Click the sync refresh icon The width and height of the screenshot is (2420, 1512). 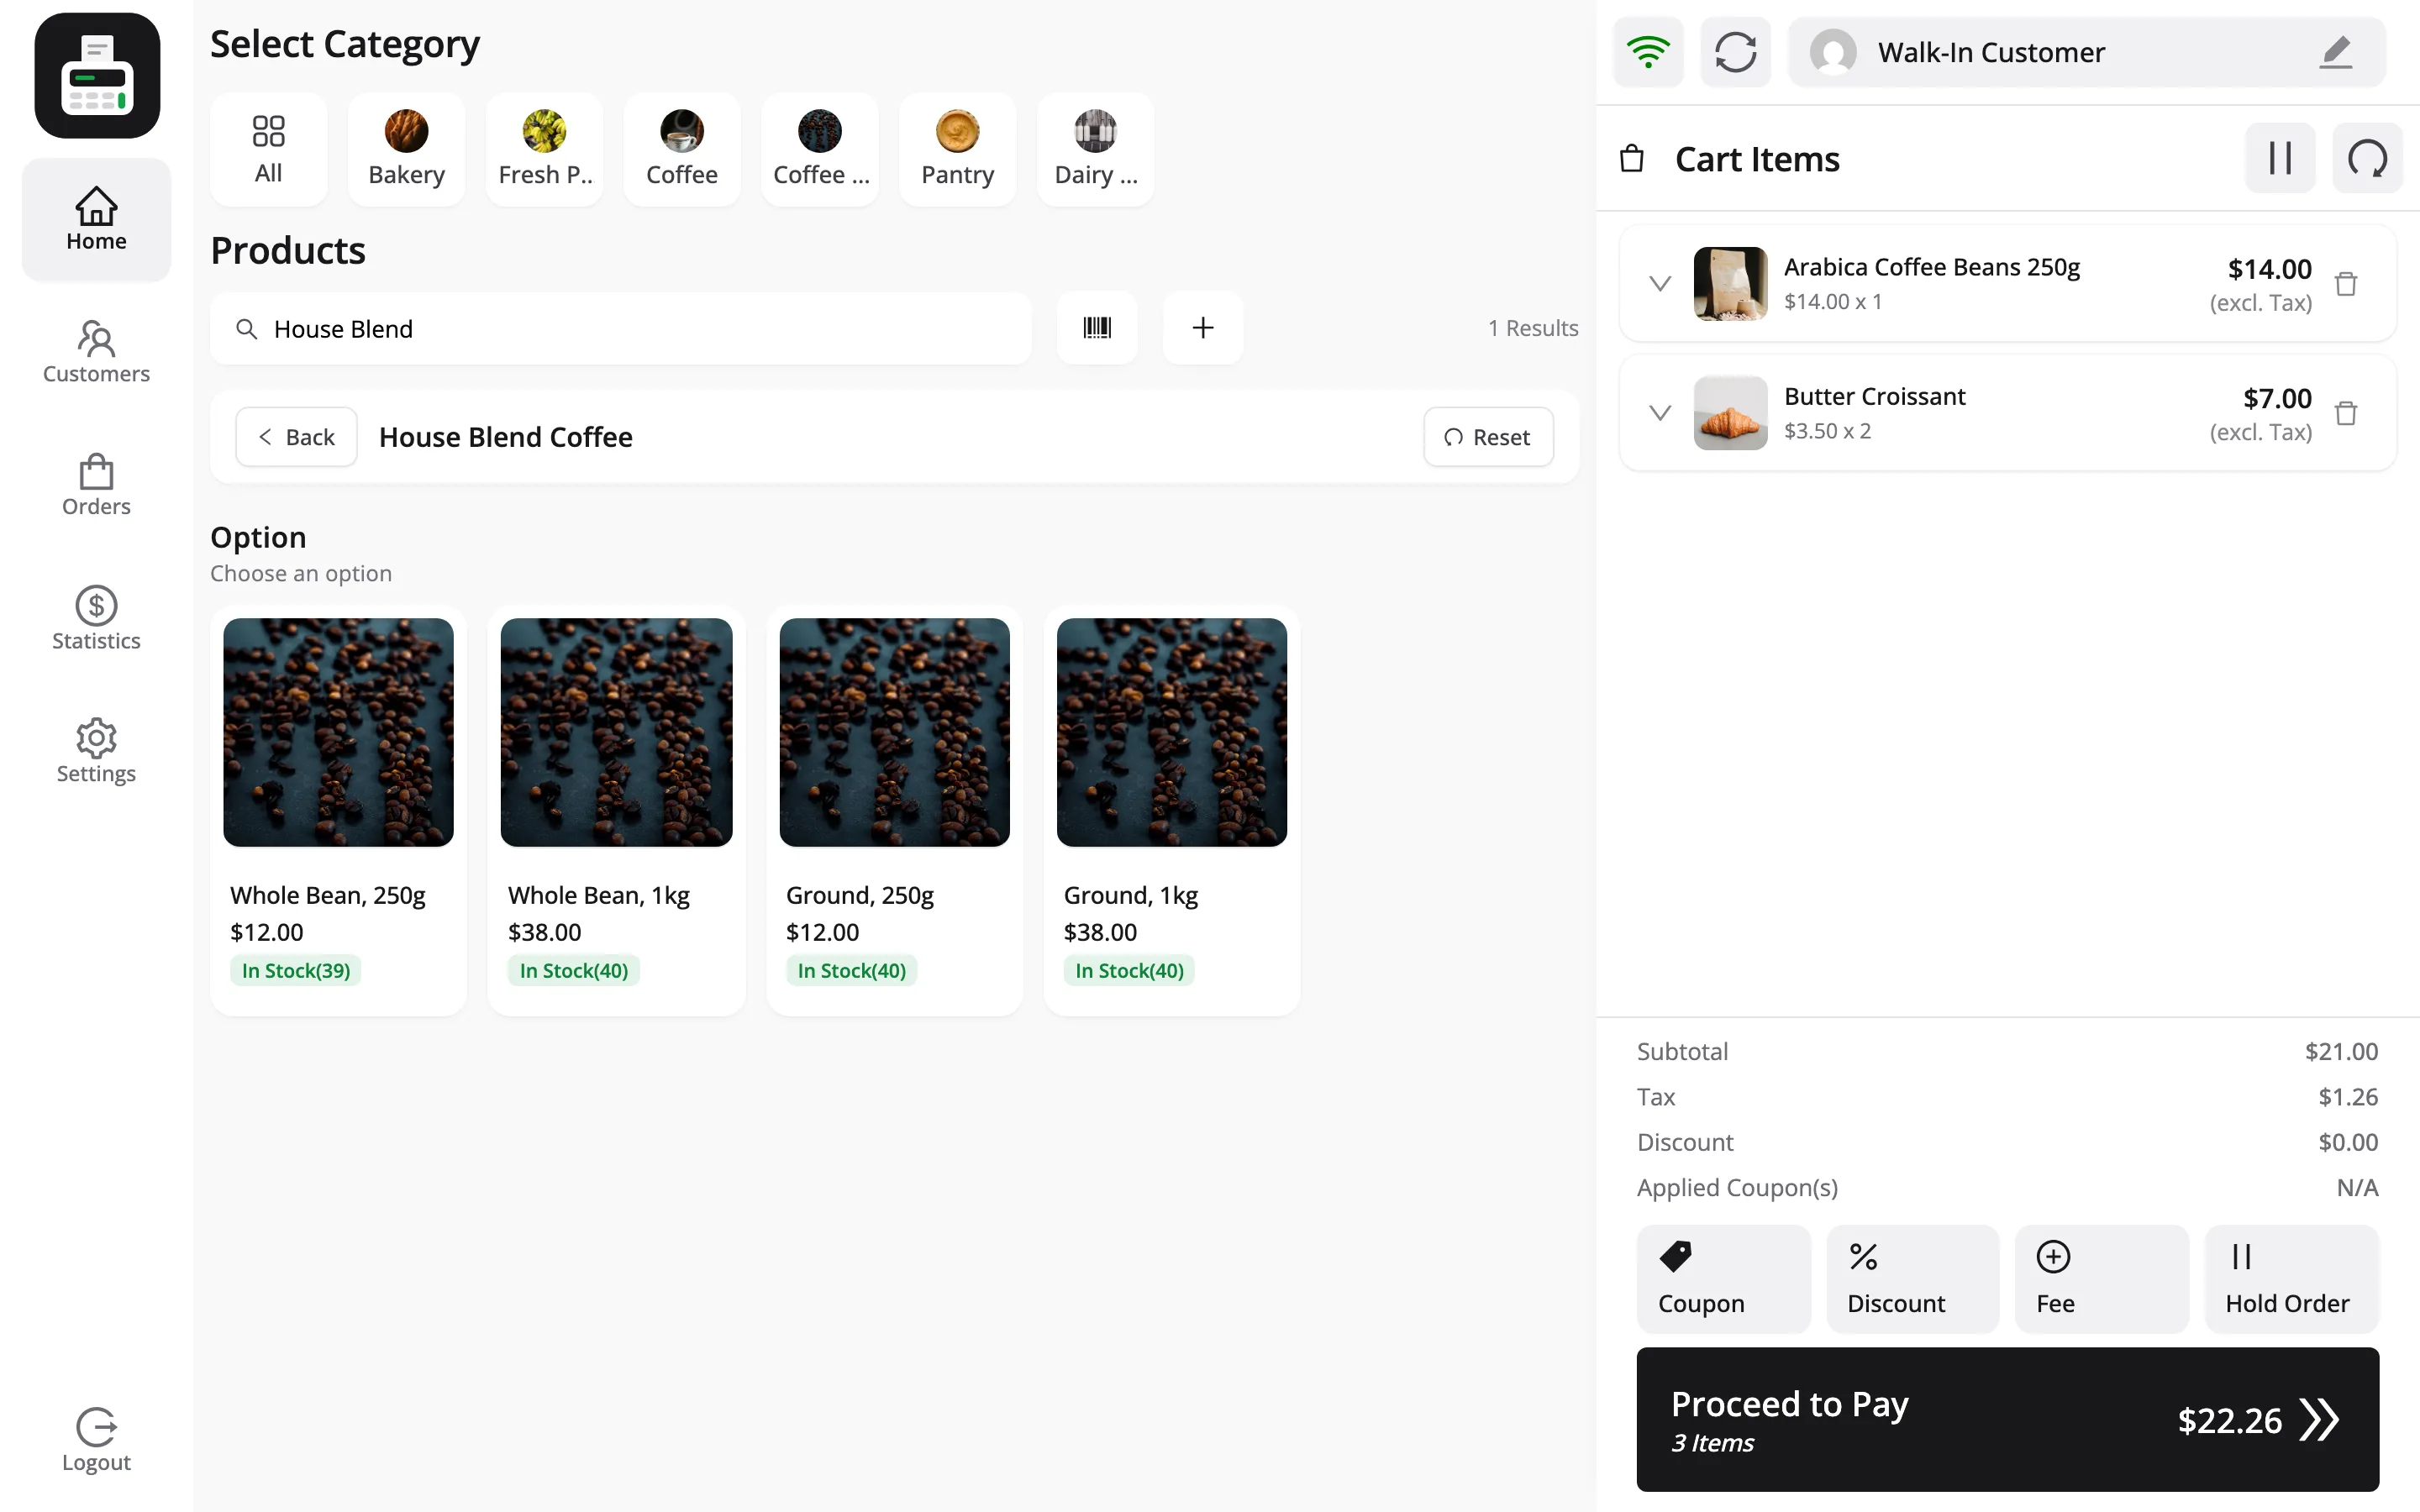[x=1736, y=52]
